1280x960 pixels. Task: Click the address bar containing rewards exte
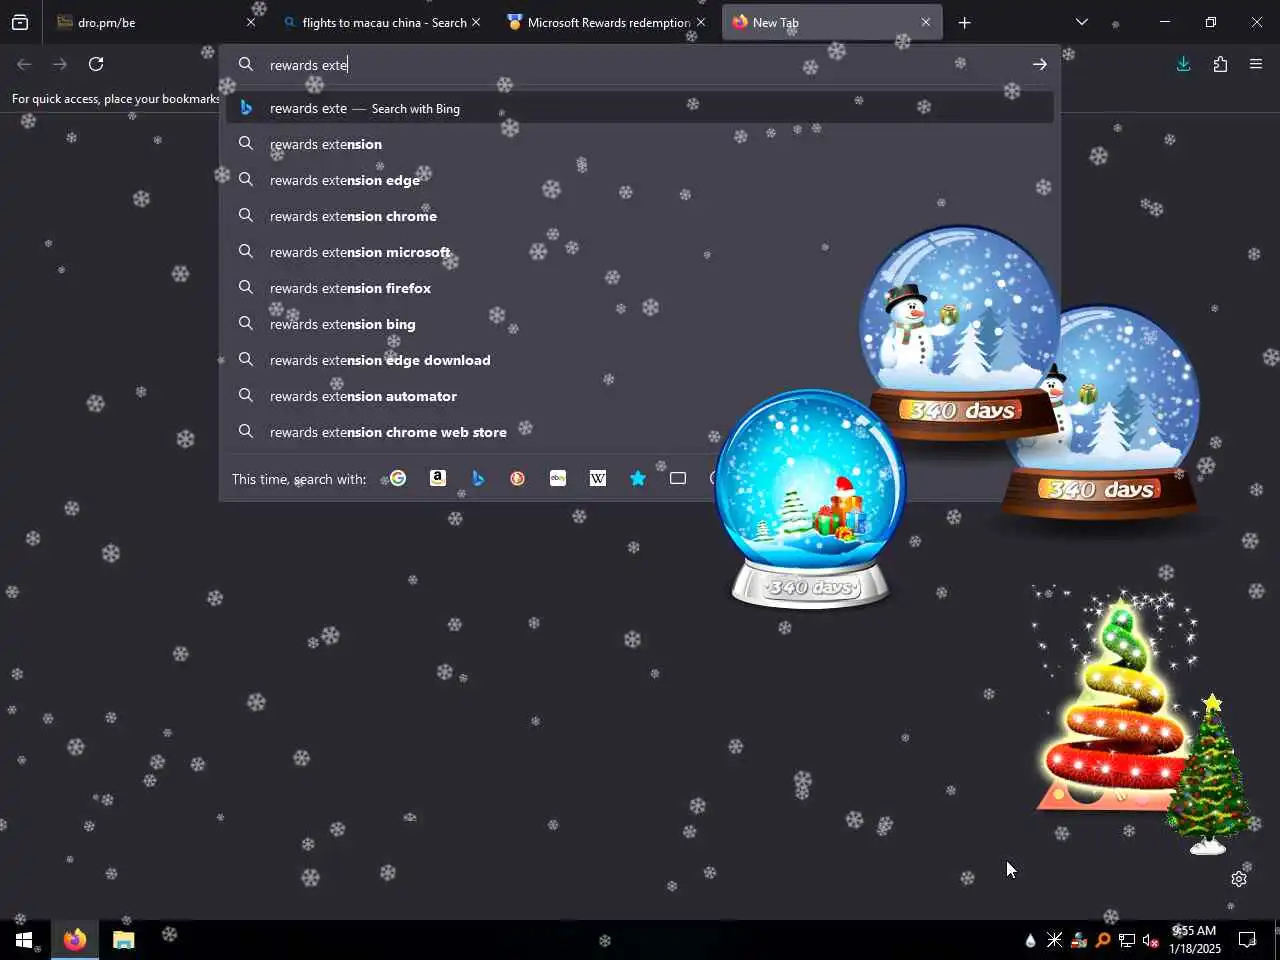(640, 65)
